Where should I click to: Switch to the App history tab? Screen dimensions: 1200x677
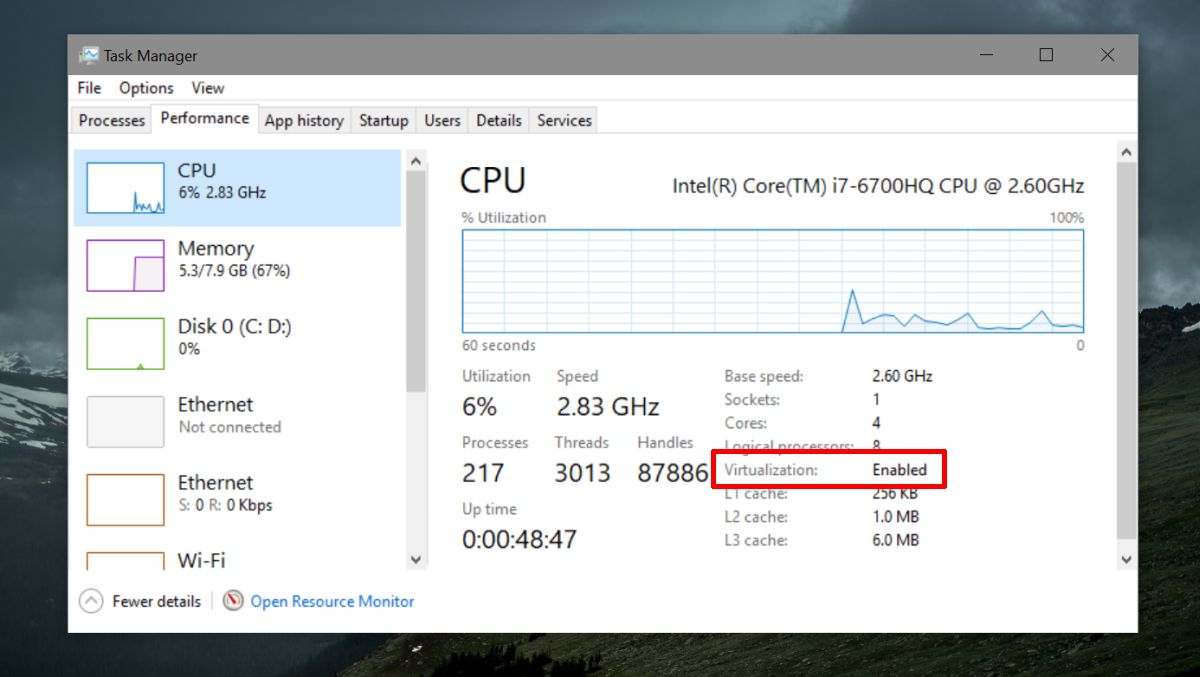(x=304, y=120)
